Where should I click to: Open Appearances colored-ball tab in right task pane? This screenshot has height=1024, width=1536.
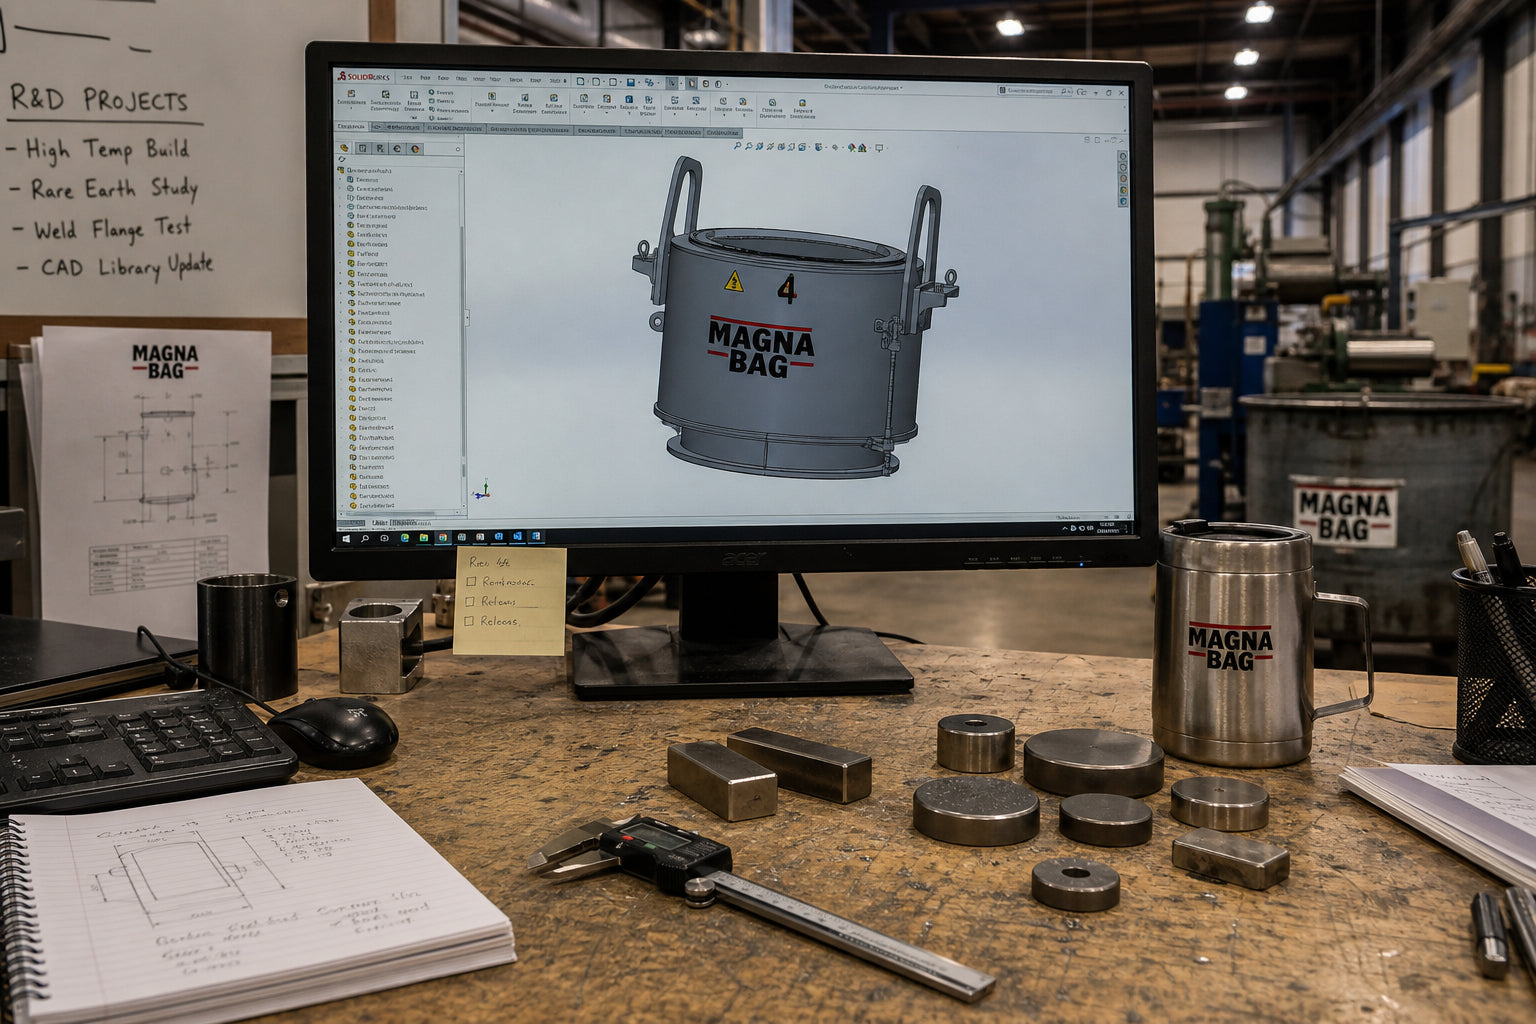click(x=1123, y=190)
